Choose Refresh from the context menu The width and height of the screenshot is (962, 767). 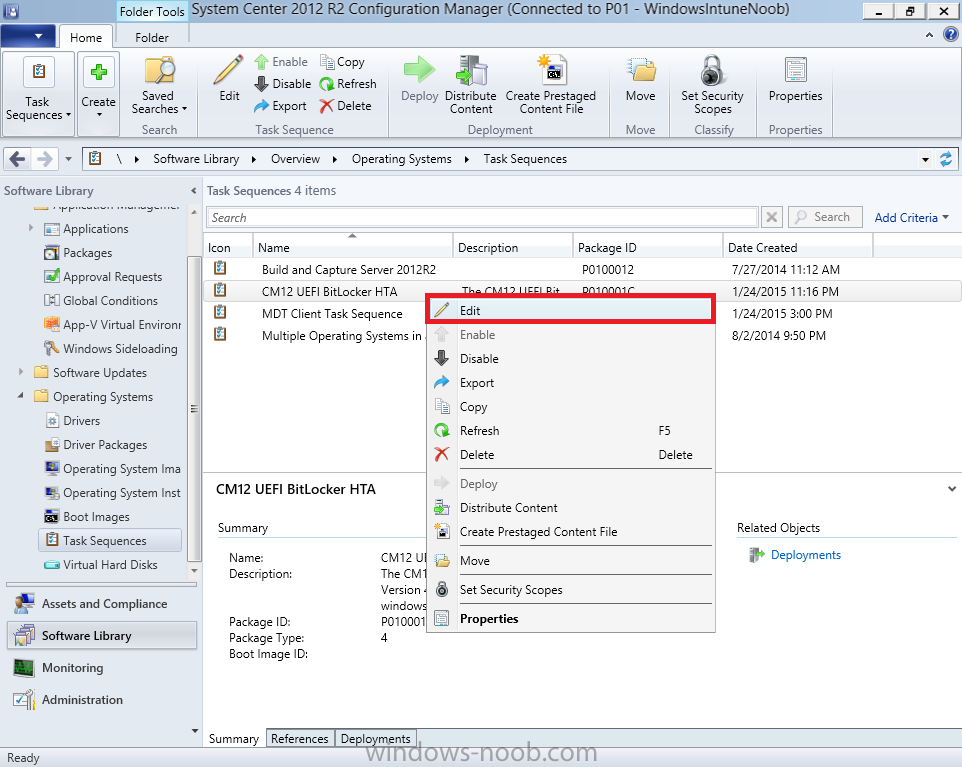pyautogui.click(x=571, y=431)
